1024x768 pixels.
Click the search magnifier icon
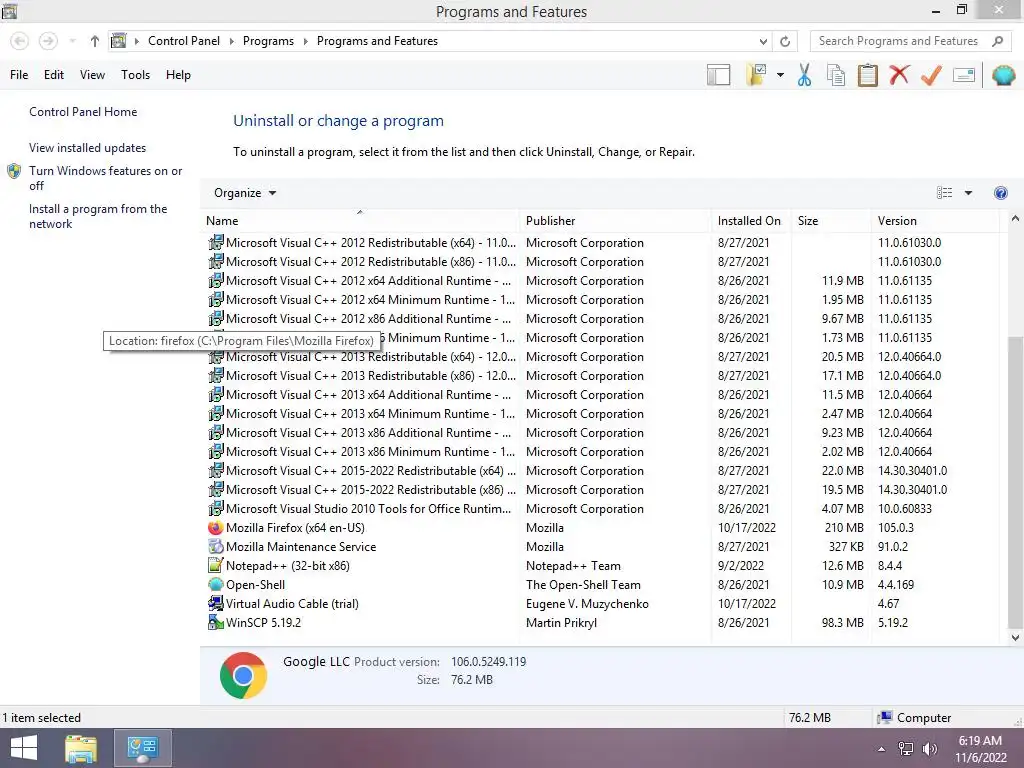click(x=997, y=41)
